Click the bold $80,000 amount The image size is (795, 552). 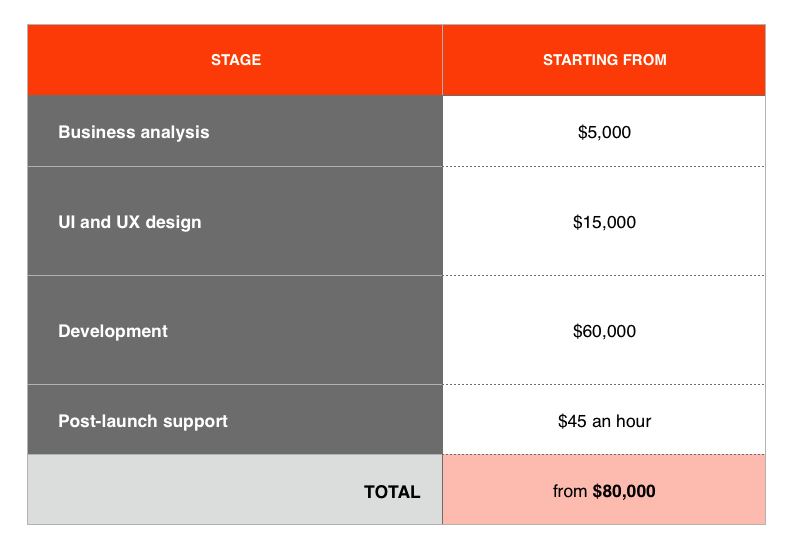[x=624, y=491]
